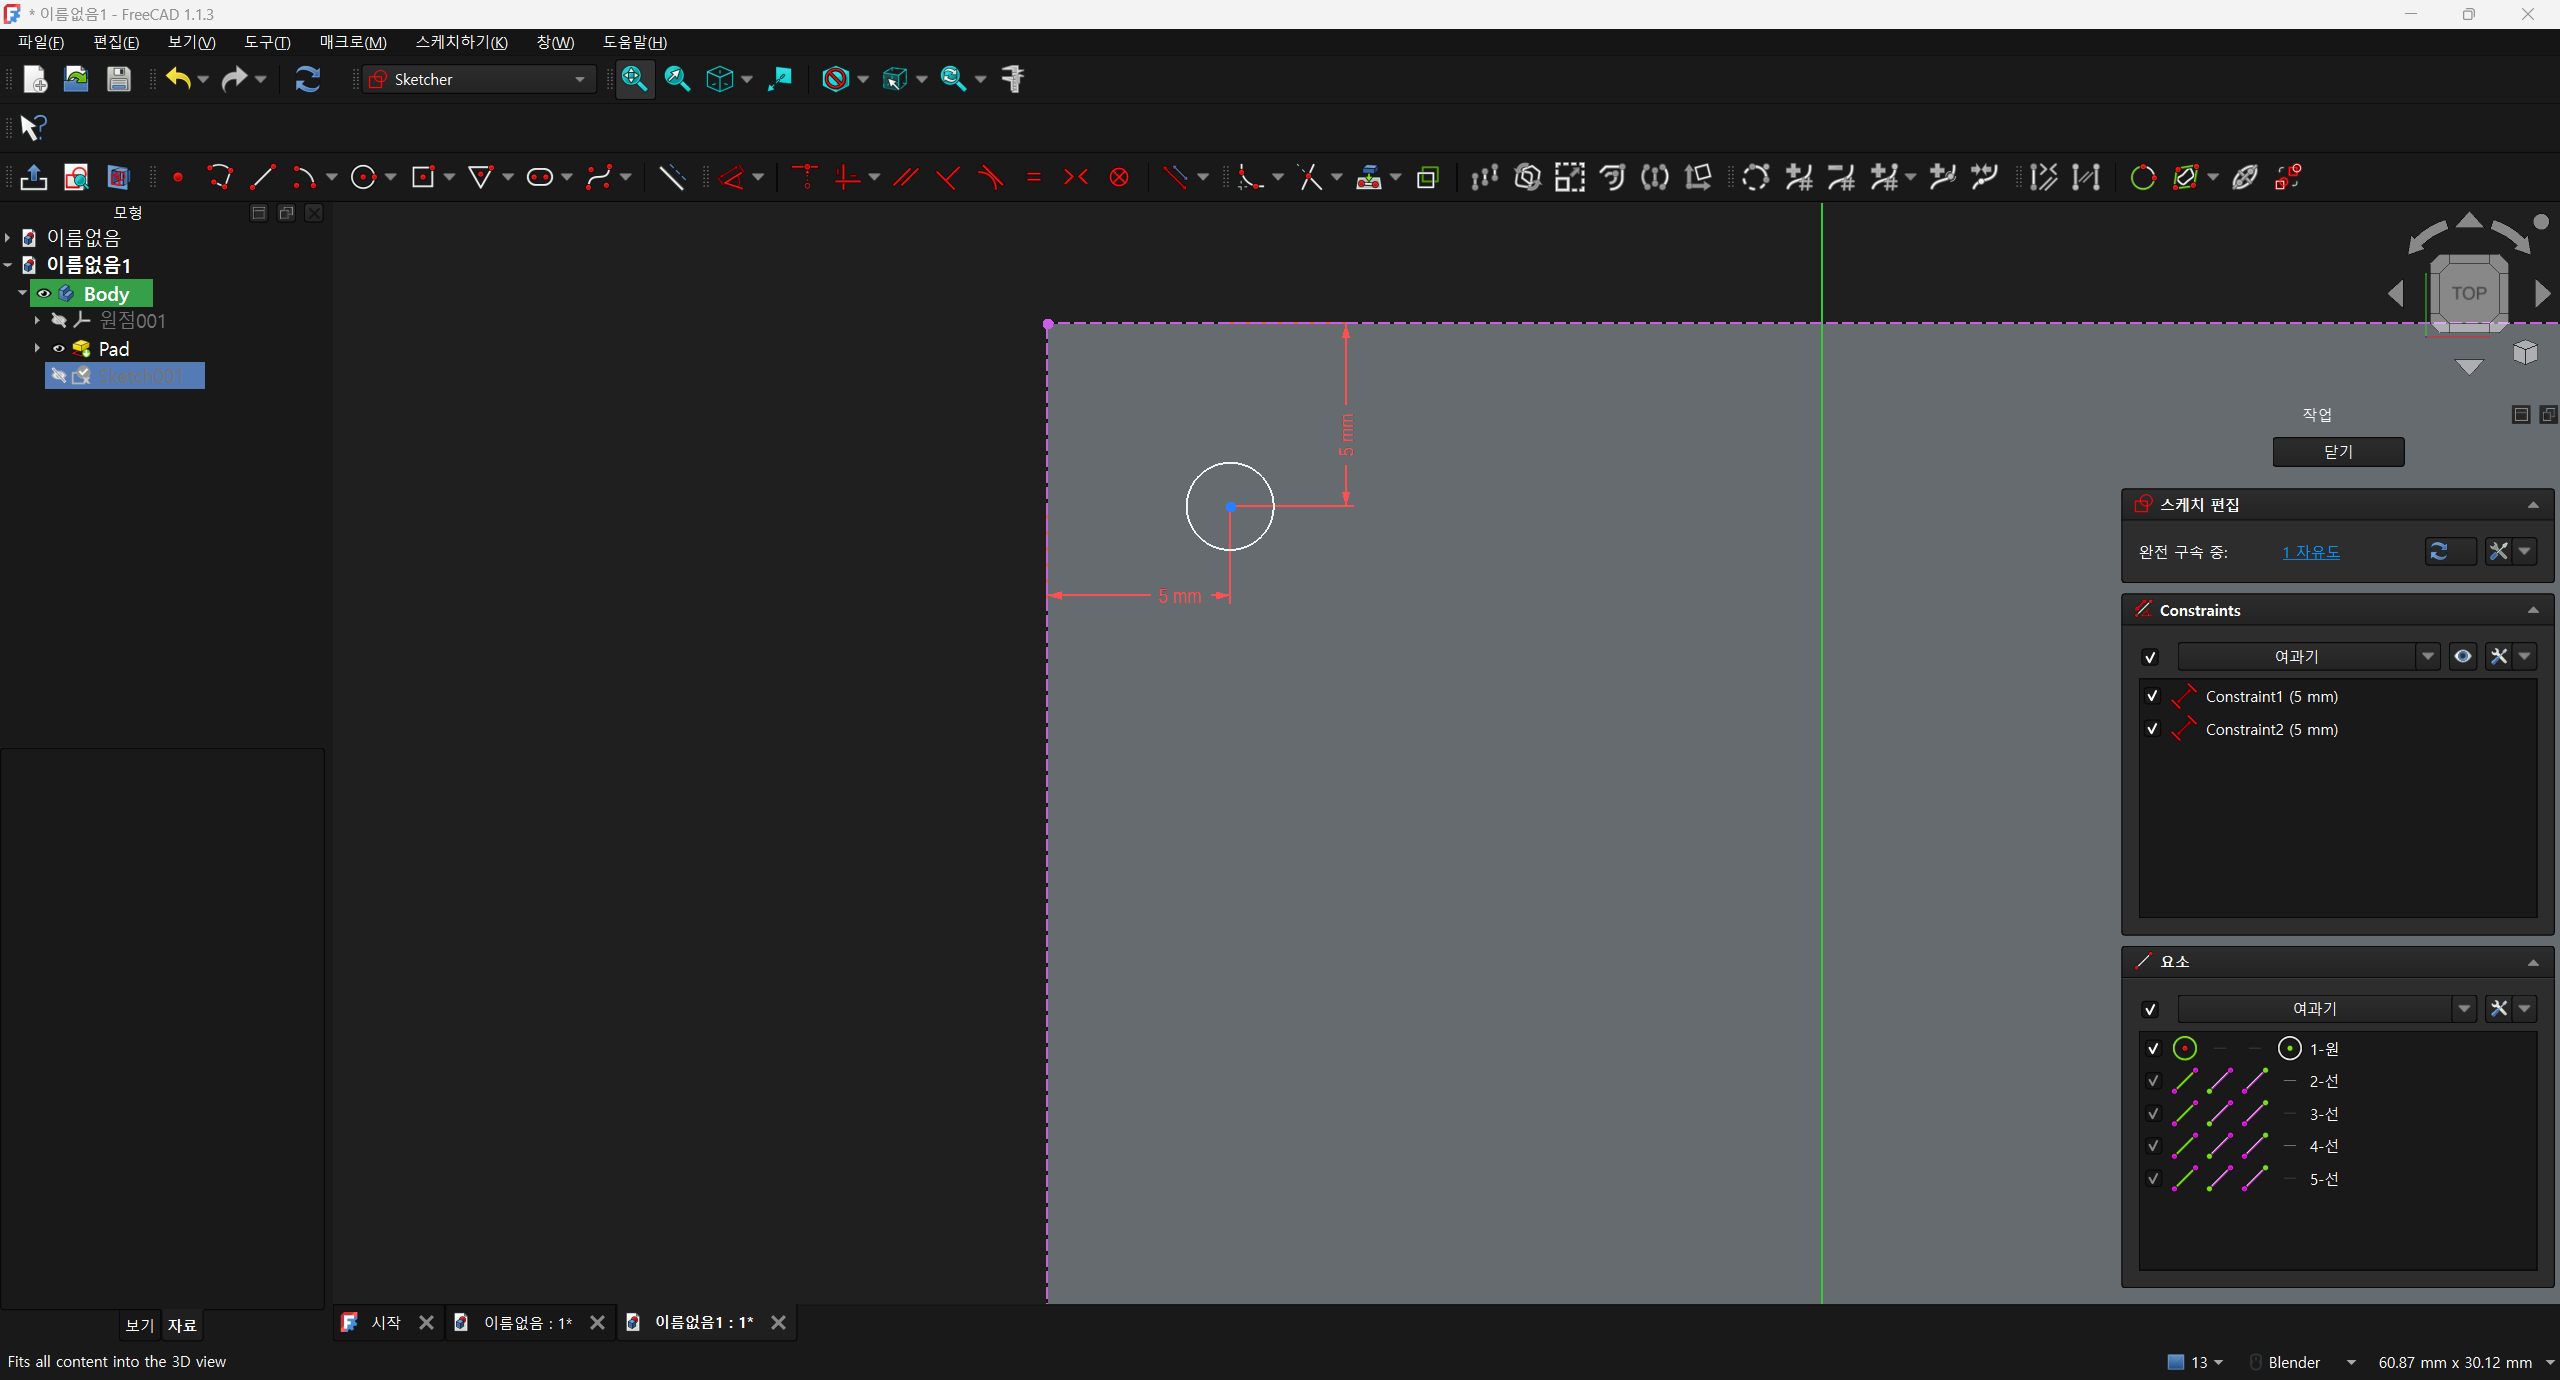Open the Blender navigation style selector

tap(2304, 1362)
